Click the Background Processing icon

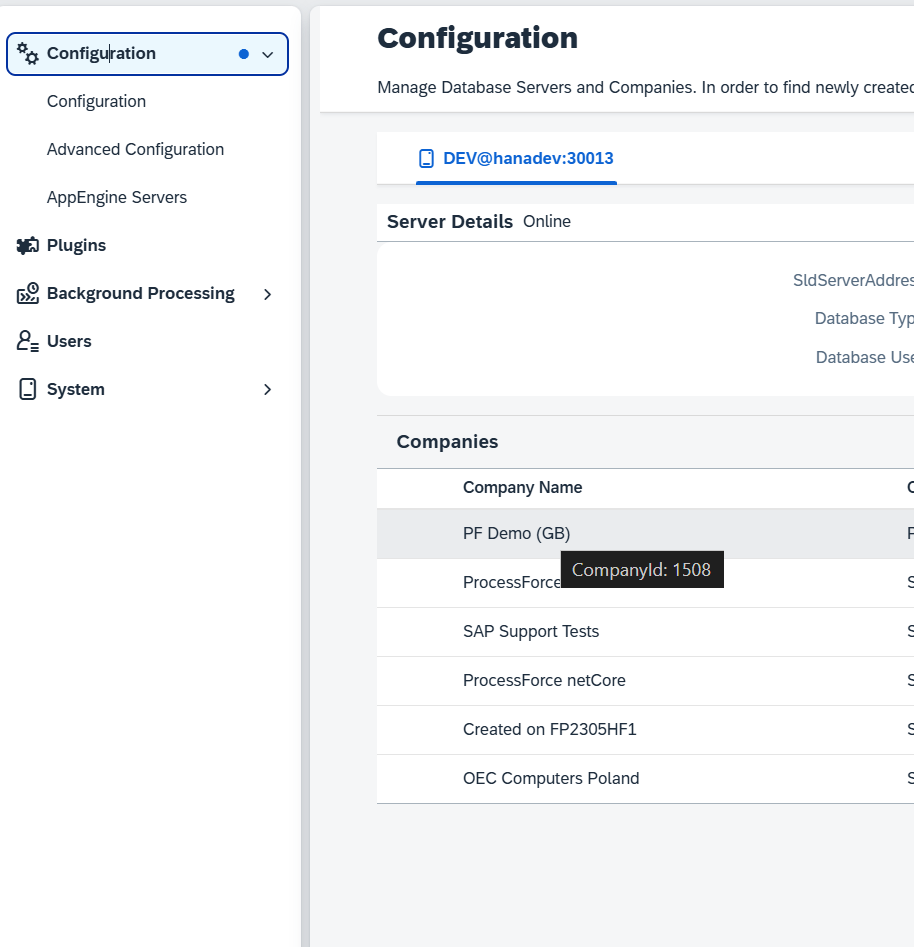point(28,294)
